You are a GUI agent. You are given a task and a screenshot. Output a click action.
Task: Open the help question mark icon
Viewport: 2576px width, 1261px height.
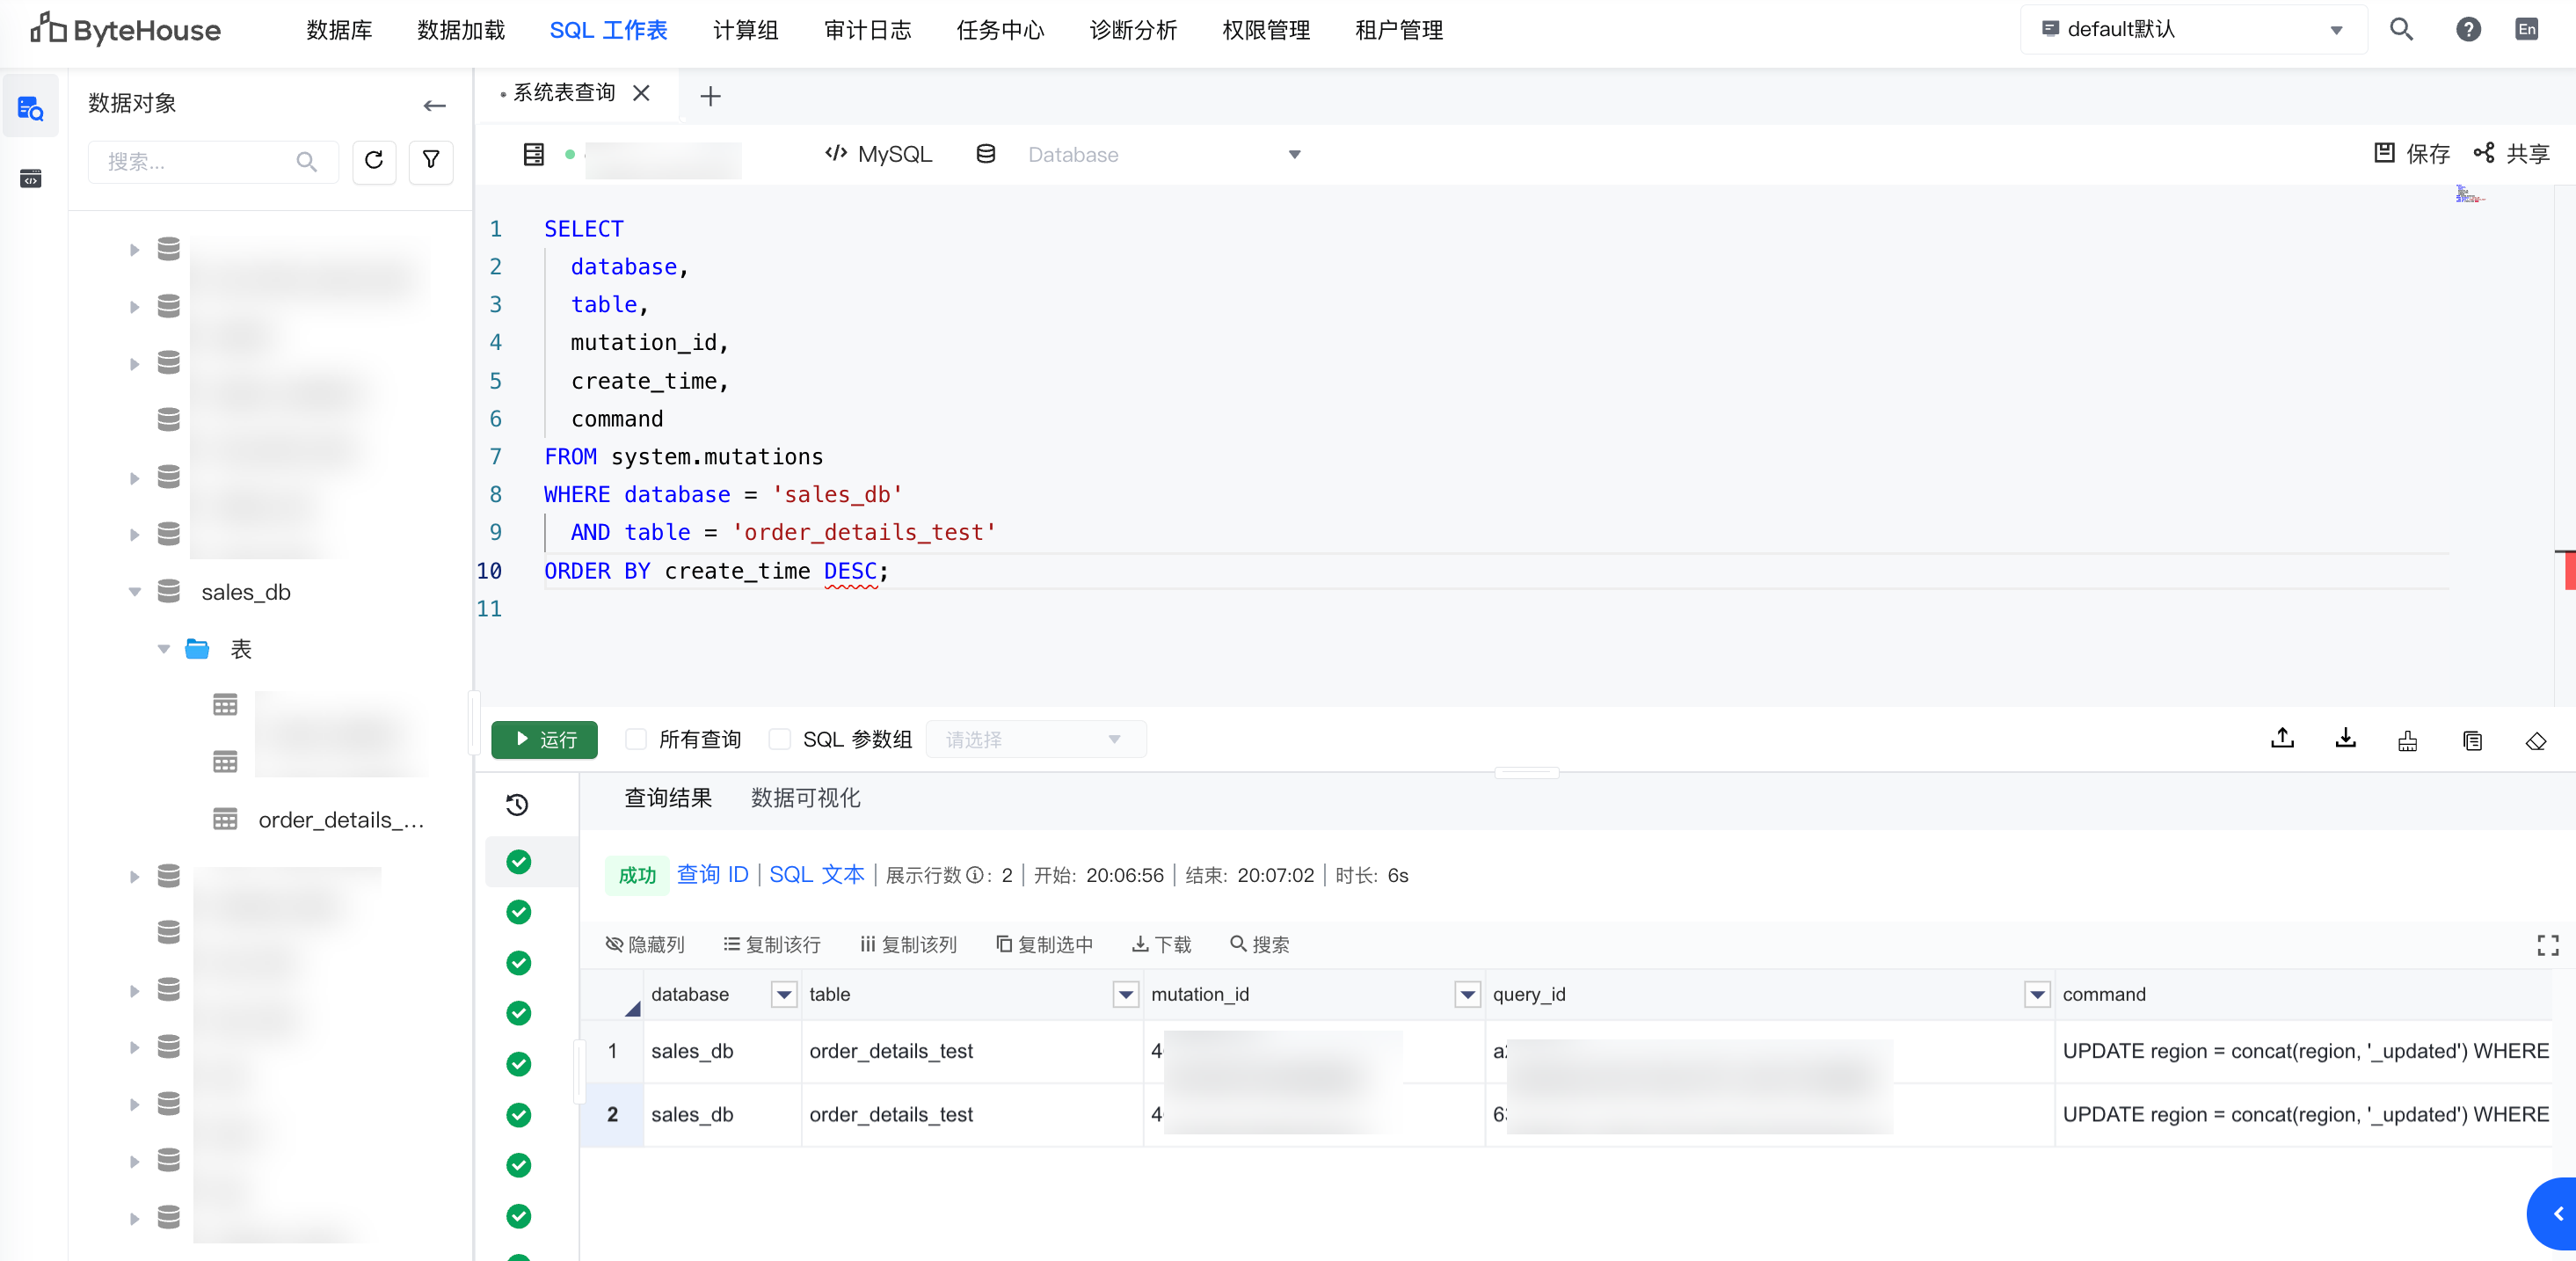(x=2467, y=30)
